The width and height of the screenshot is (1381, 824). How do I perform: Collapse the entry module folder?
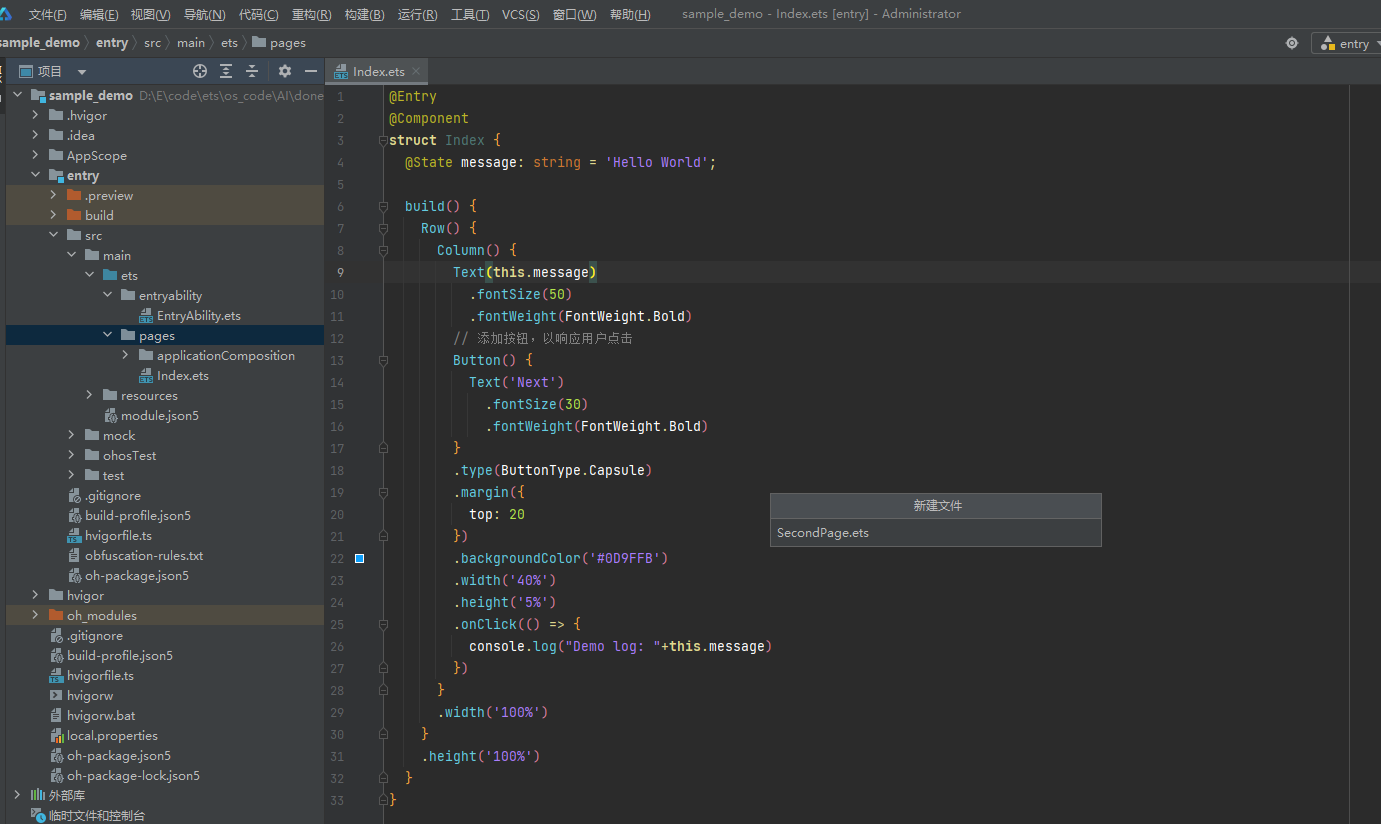[x=35, y=176]
